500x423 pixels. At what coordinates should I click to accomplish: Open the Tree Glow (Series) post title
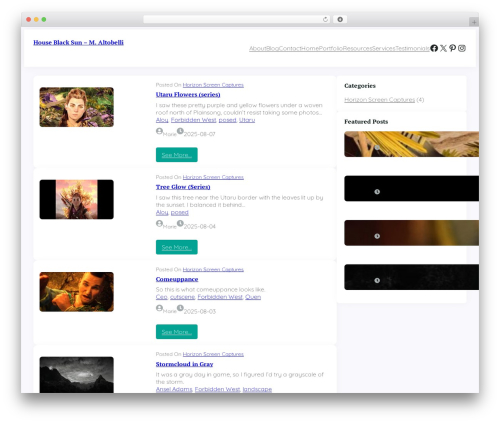[183, 187]
